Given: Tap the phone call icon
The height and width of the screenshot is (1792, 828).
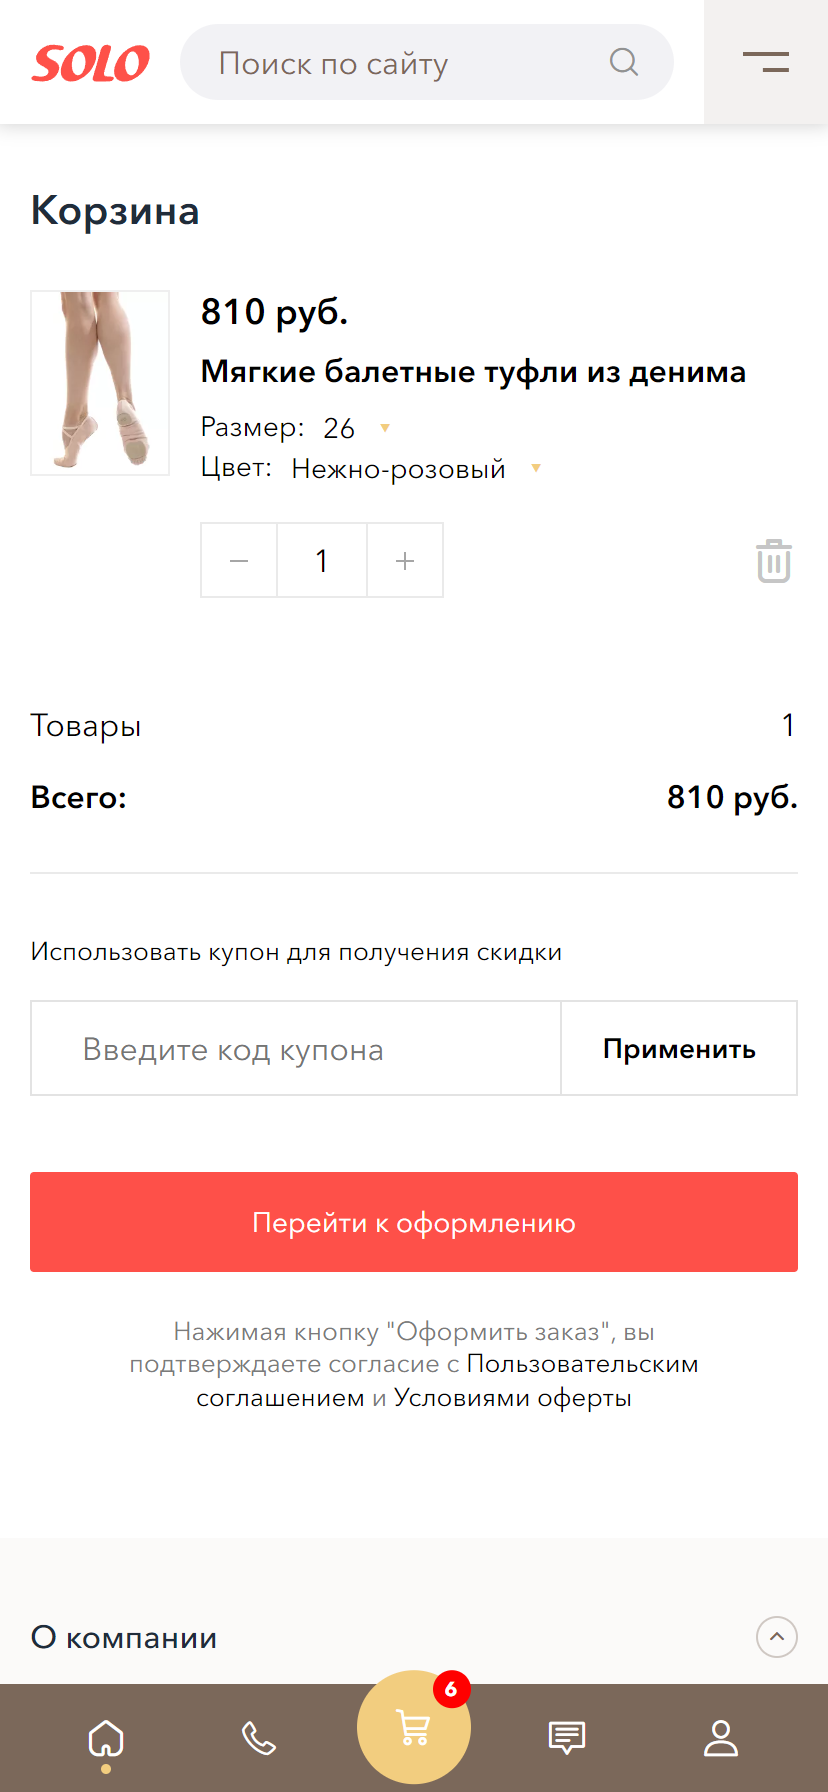Looking at the screenshot, I should 259,1738.
